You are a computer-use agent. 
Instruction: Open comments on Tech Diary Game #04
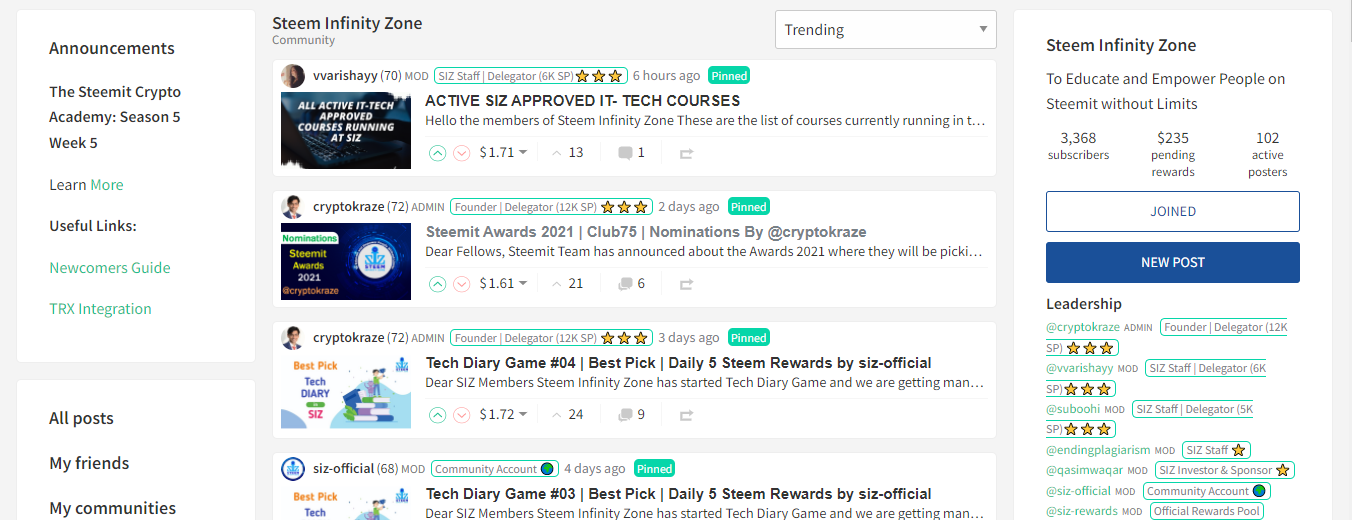coord(631,415)
